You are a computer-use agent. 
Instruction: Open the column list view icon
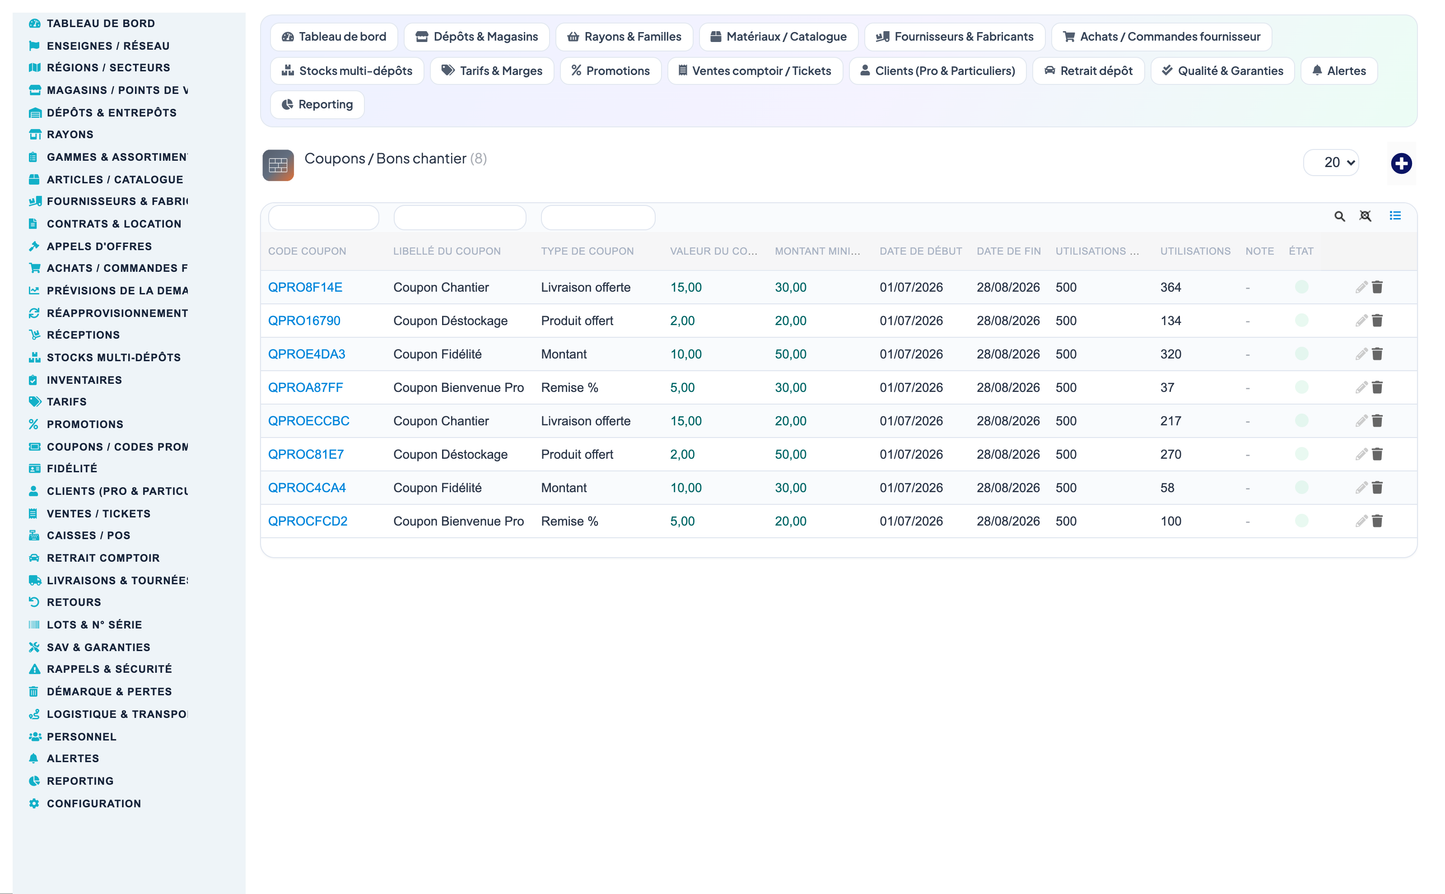[x=1395, y=216]
